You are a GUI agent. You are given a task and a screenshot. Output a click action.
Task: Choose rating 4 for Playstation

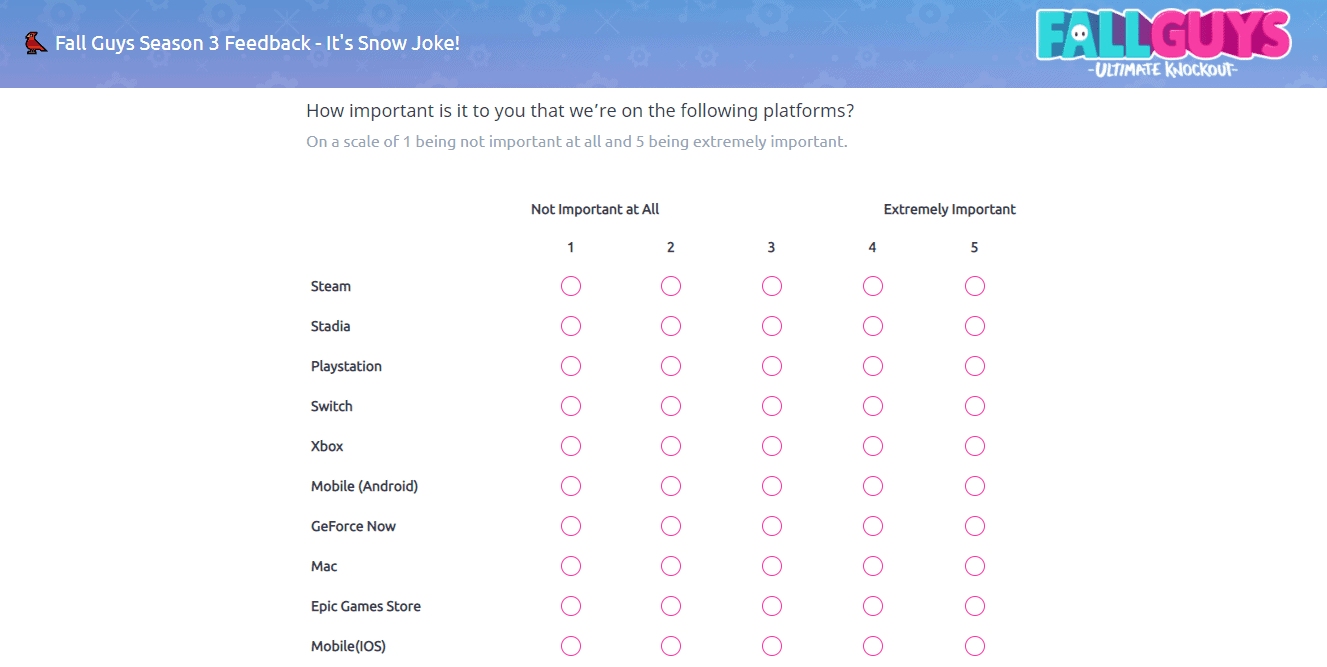point(873,367)
